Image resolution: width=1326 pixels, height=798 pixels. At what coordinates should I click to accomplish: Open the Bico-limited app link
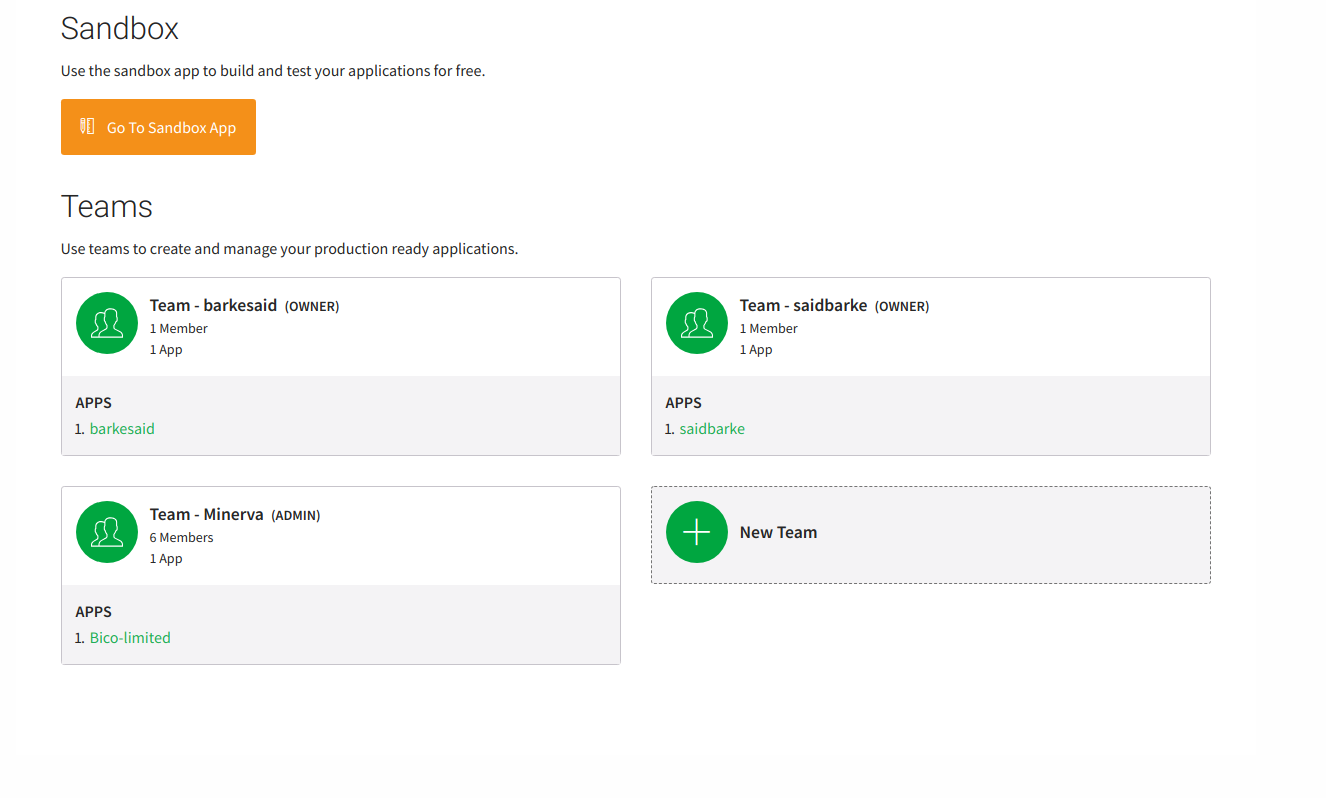pos(130,638)
